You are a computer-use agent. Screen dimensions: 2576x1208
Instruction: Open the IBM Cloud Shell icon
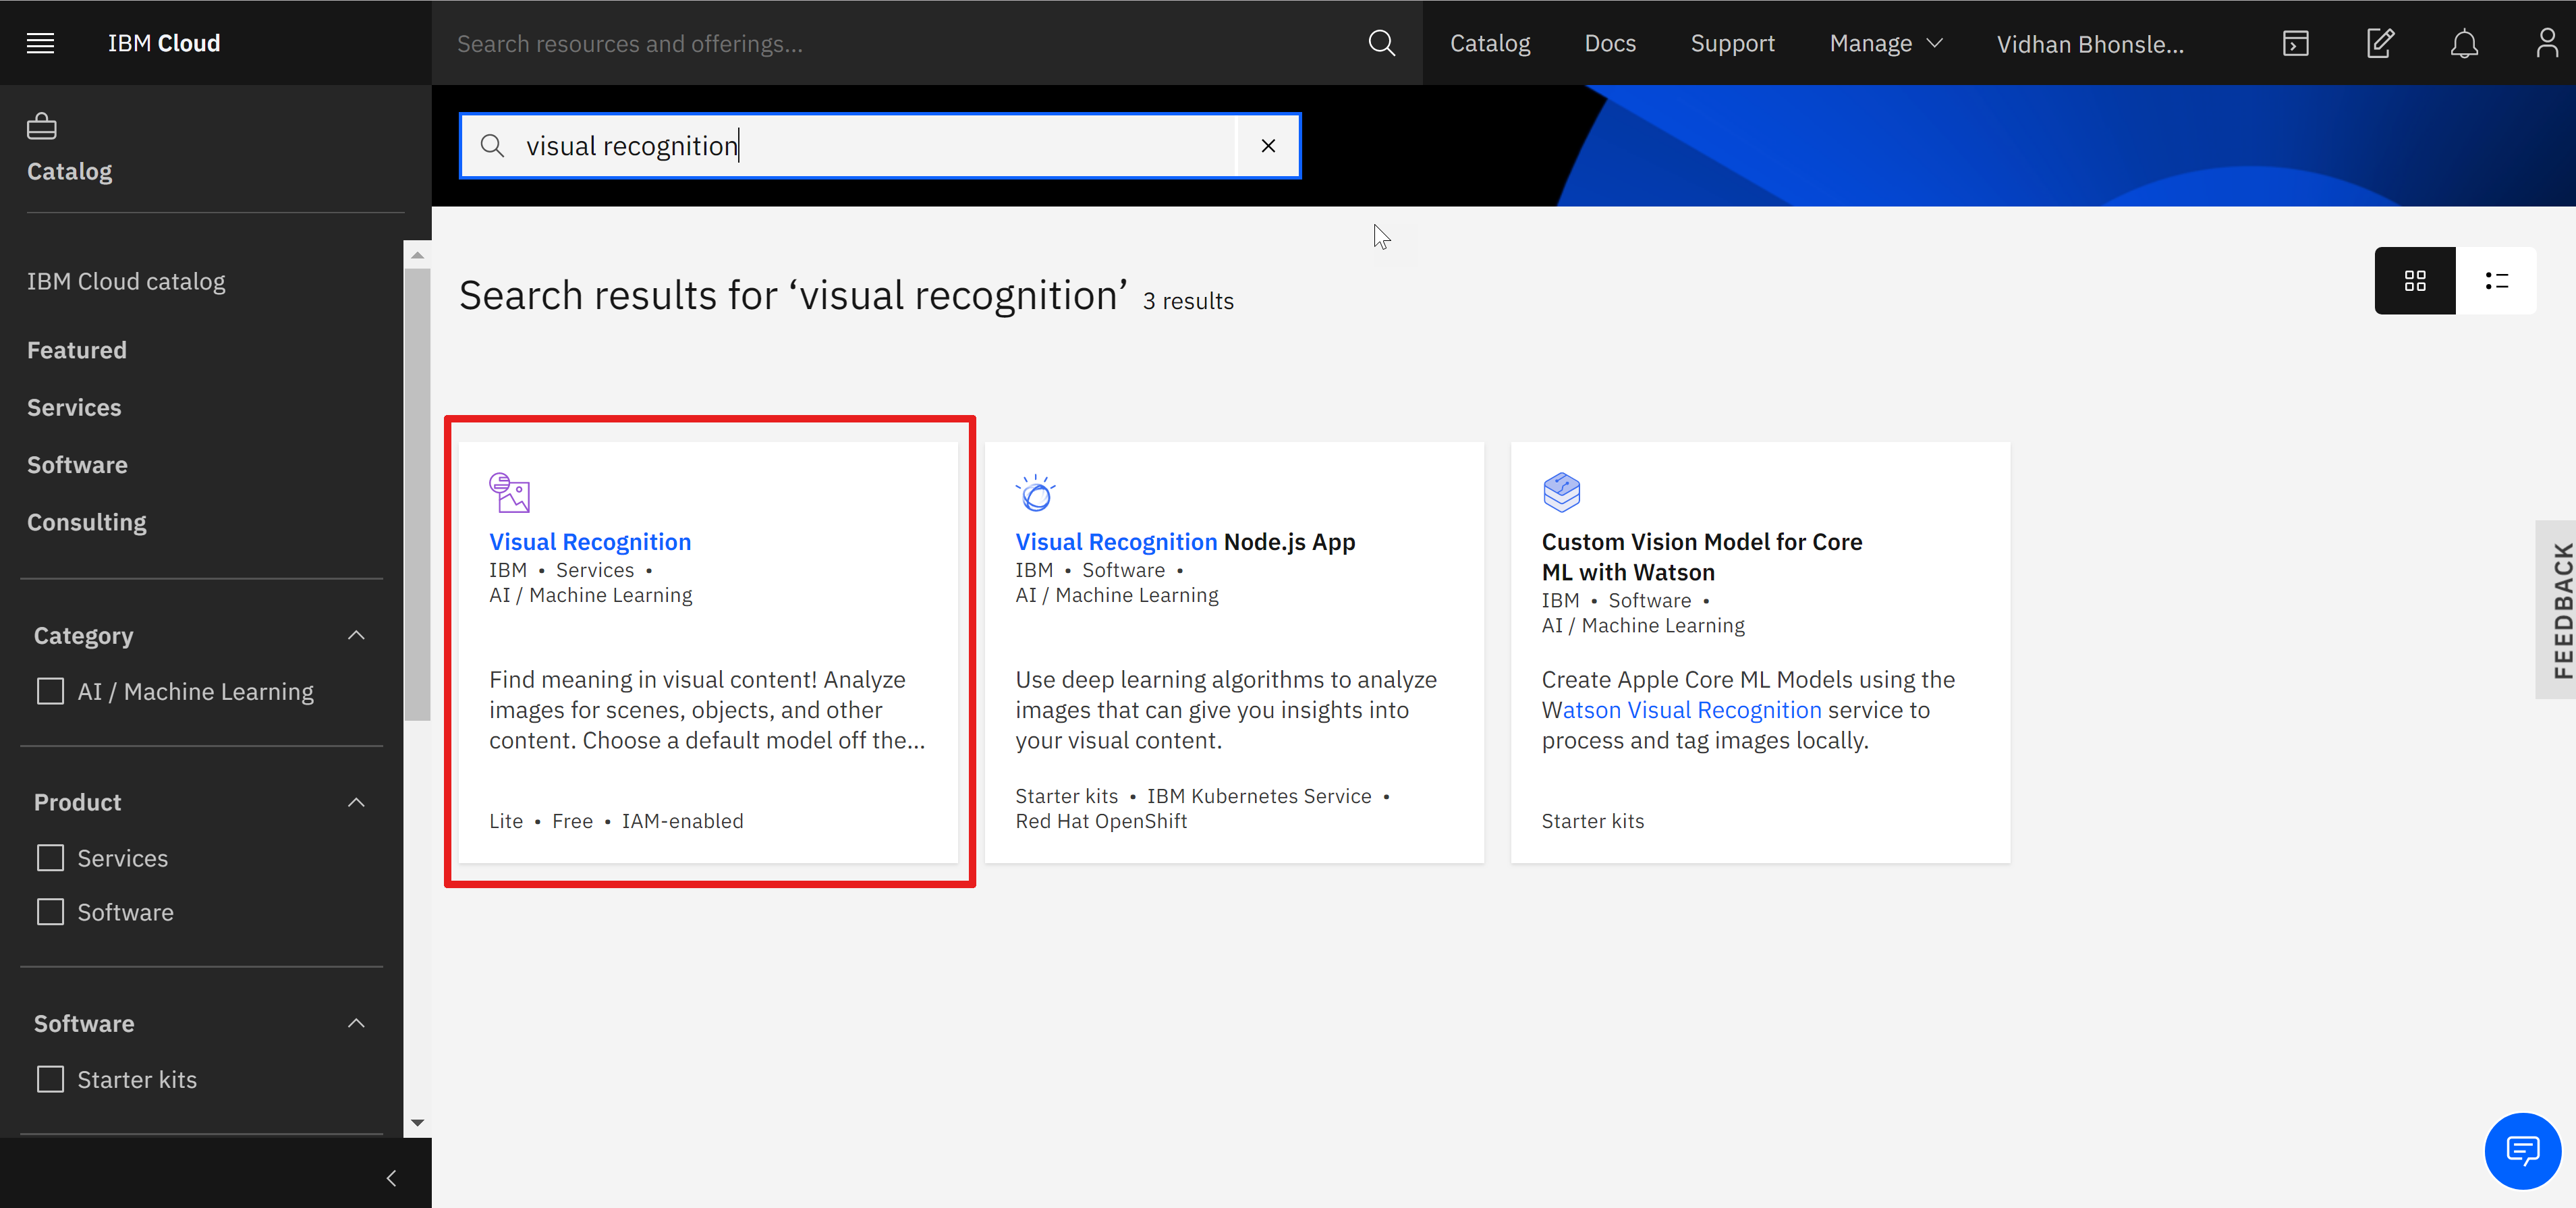click(2295, 43)
